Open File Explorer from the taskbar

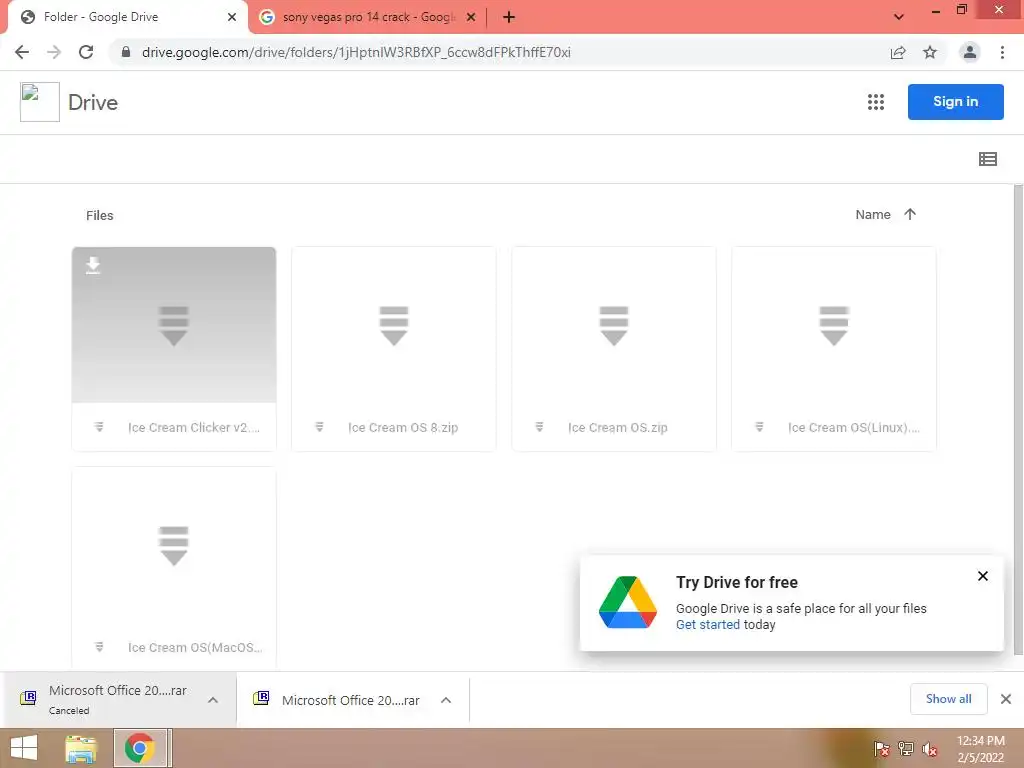click(x=81, y=748)
